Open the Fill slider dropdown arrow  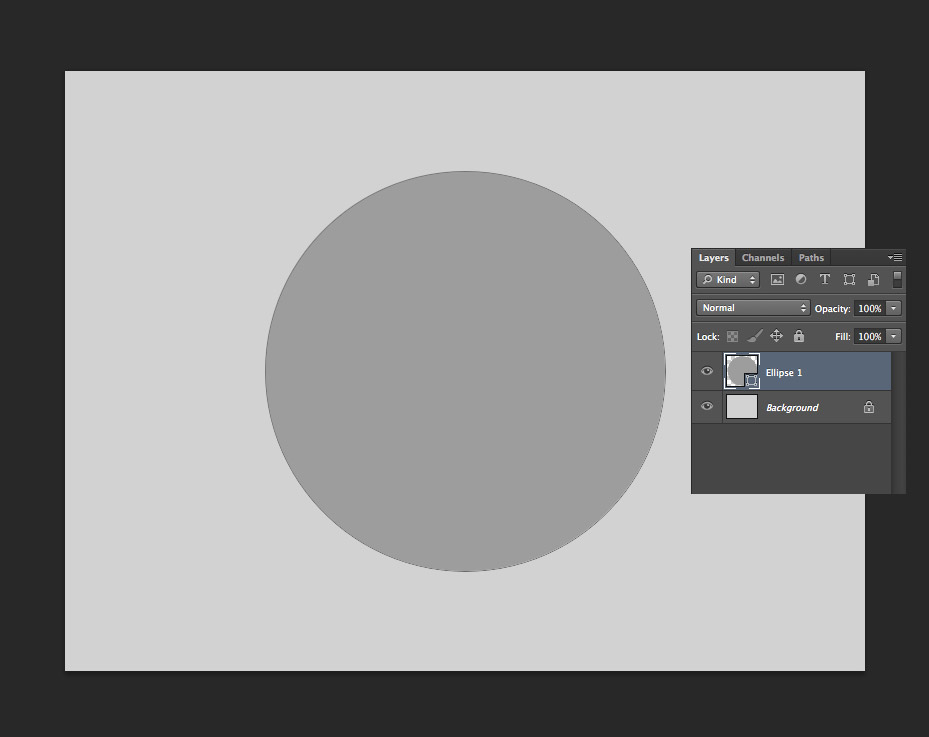click(893, 337)
